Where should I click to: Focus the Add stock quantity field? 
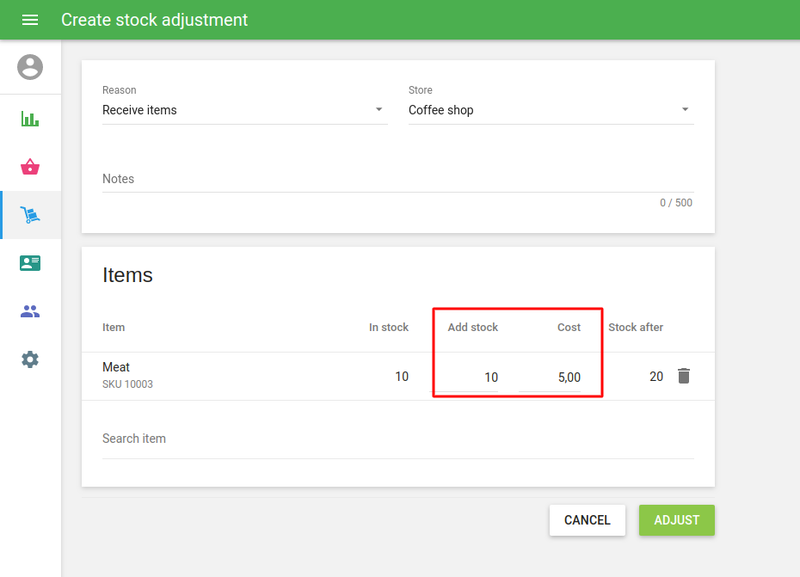pos(470,377)
